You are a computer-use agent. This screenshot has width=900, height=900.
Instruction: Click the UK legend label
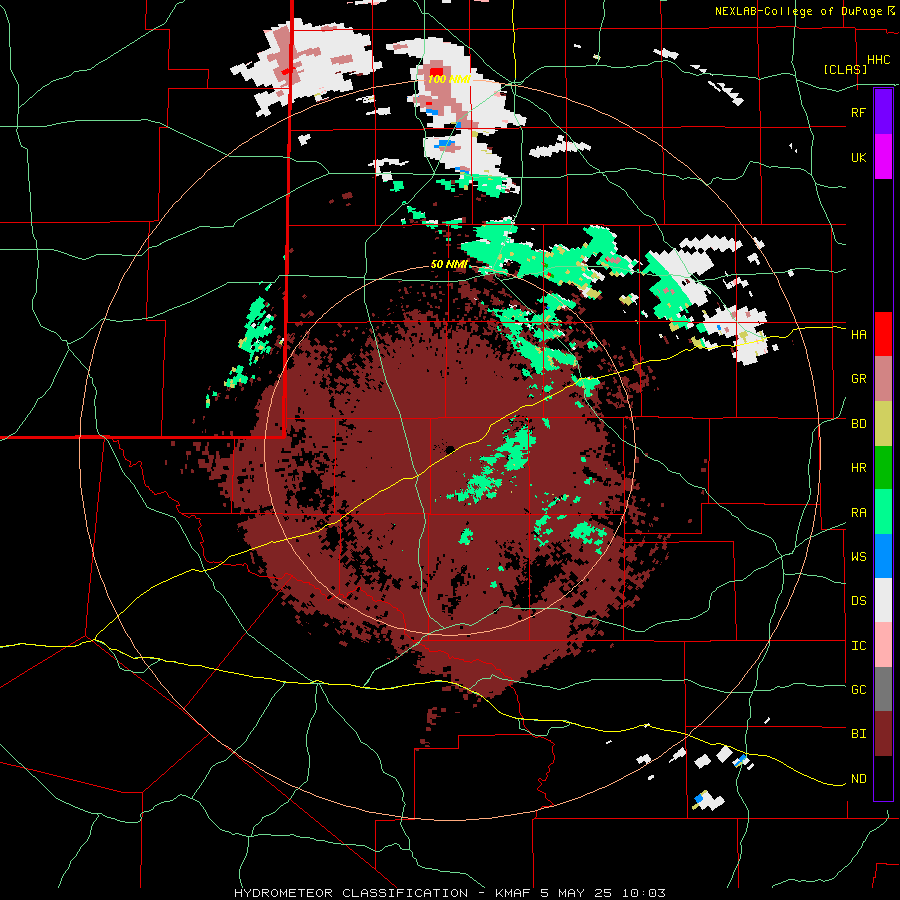point(858,157)
